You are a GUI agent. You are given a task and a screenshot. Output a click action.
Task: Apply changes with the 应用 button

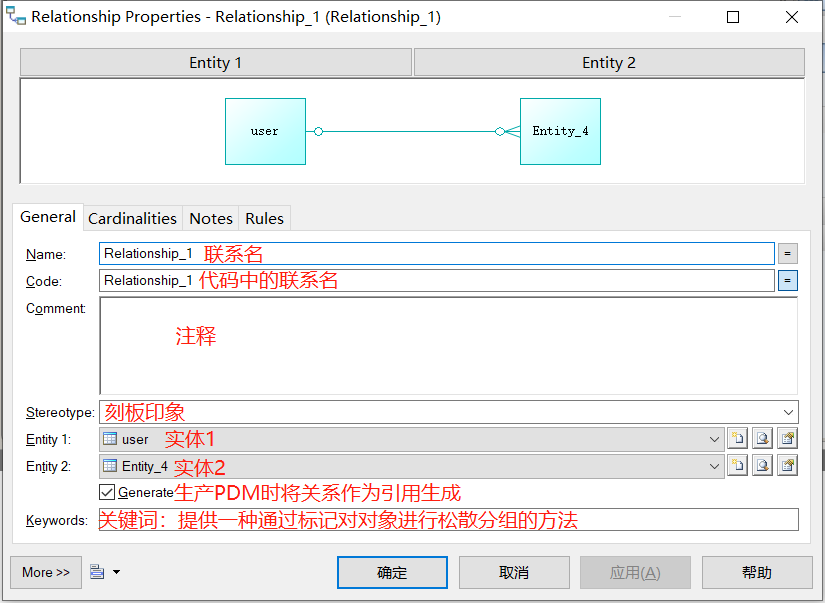(x=635, y=572)
